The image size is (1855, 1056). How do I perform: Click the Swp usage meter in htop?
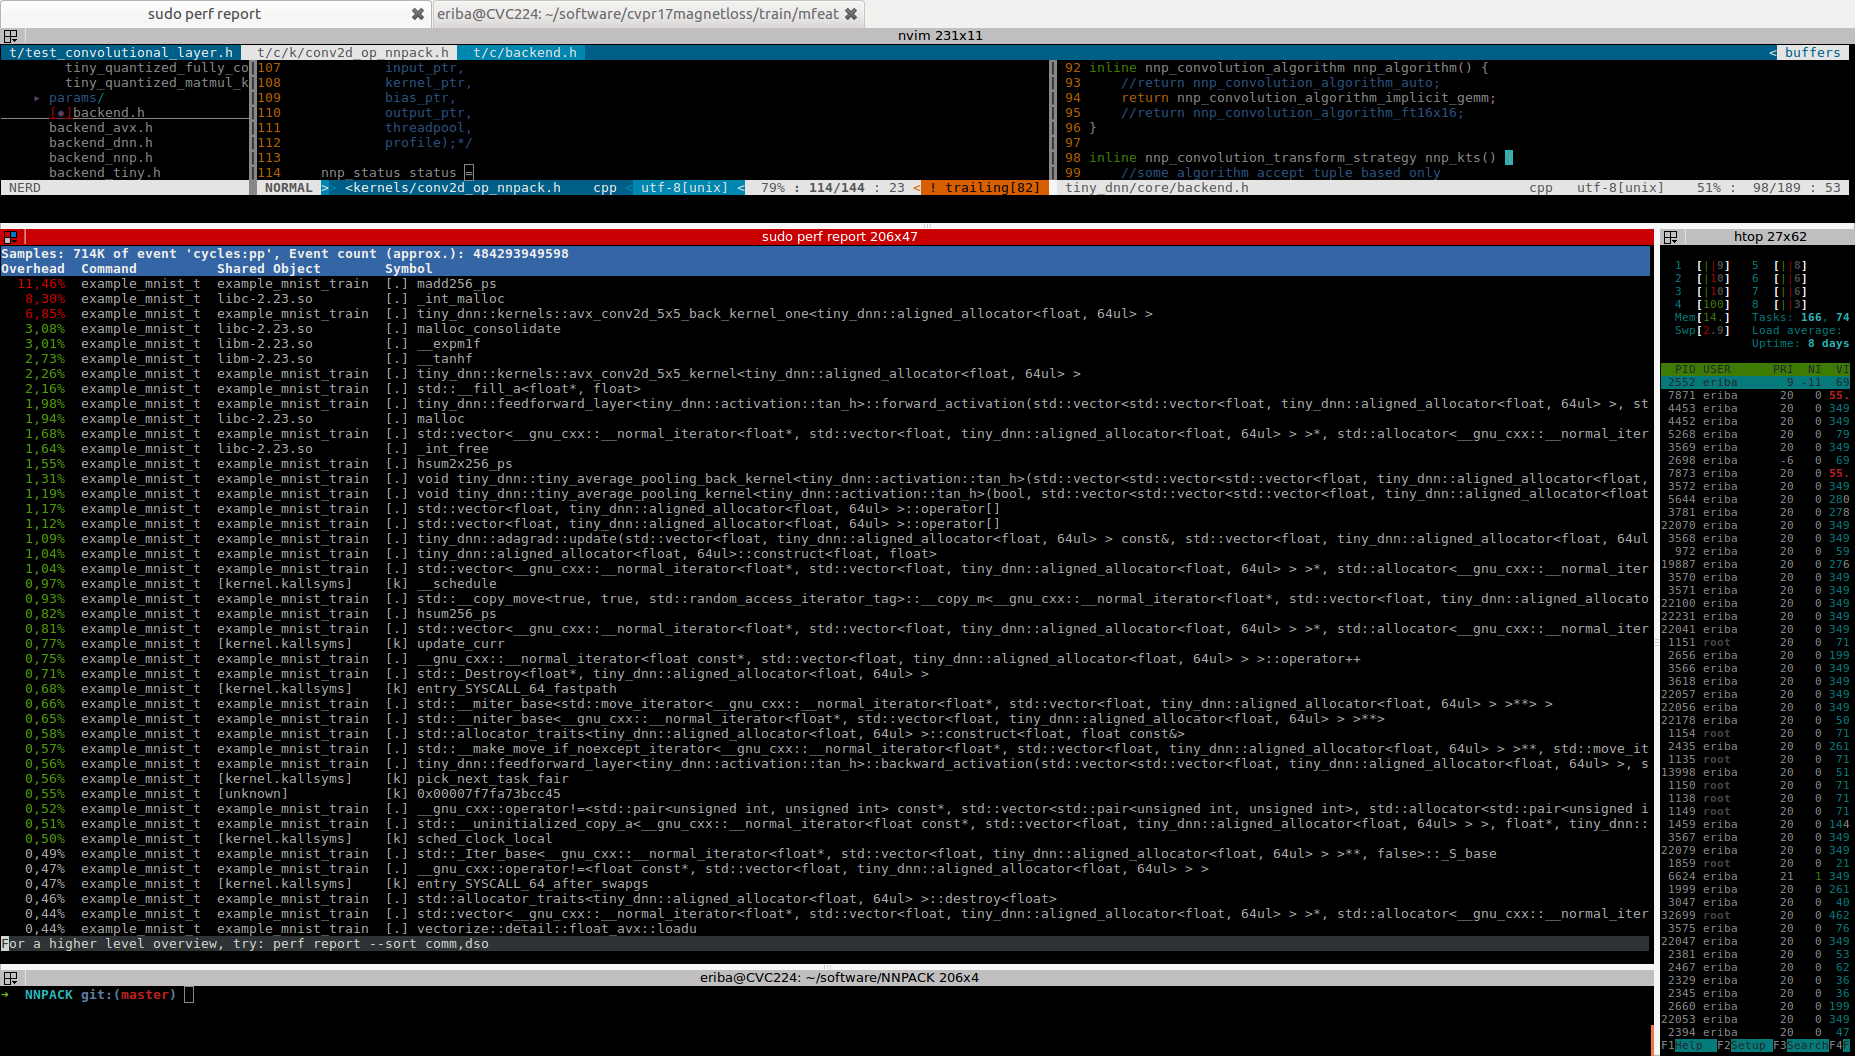point(1702,331)
